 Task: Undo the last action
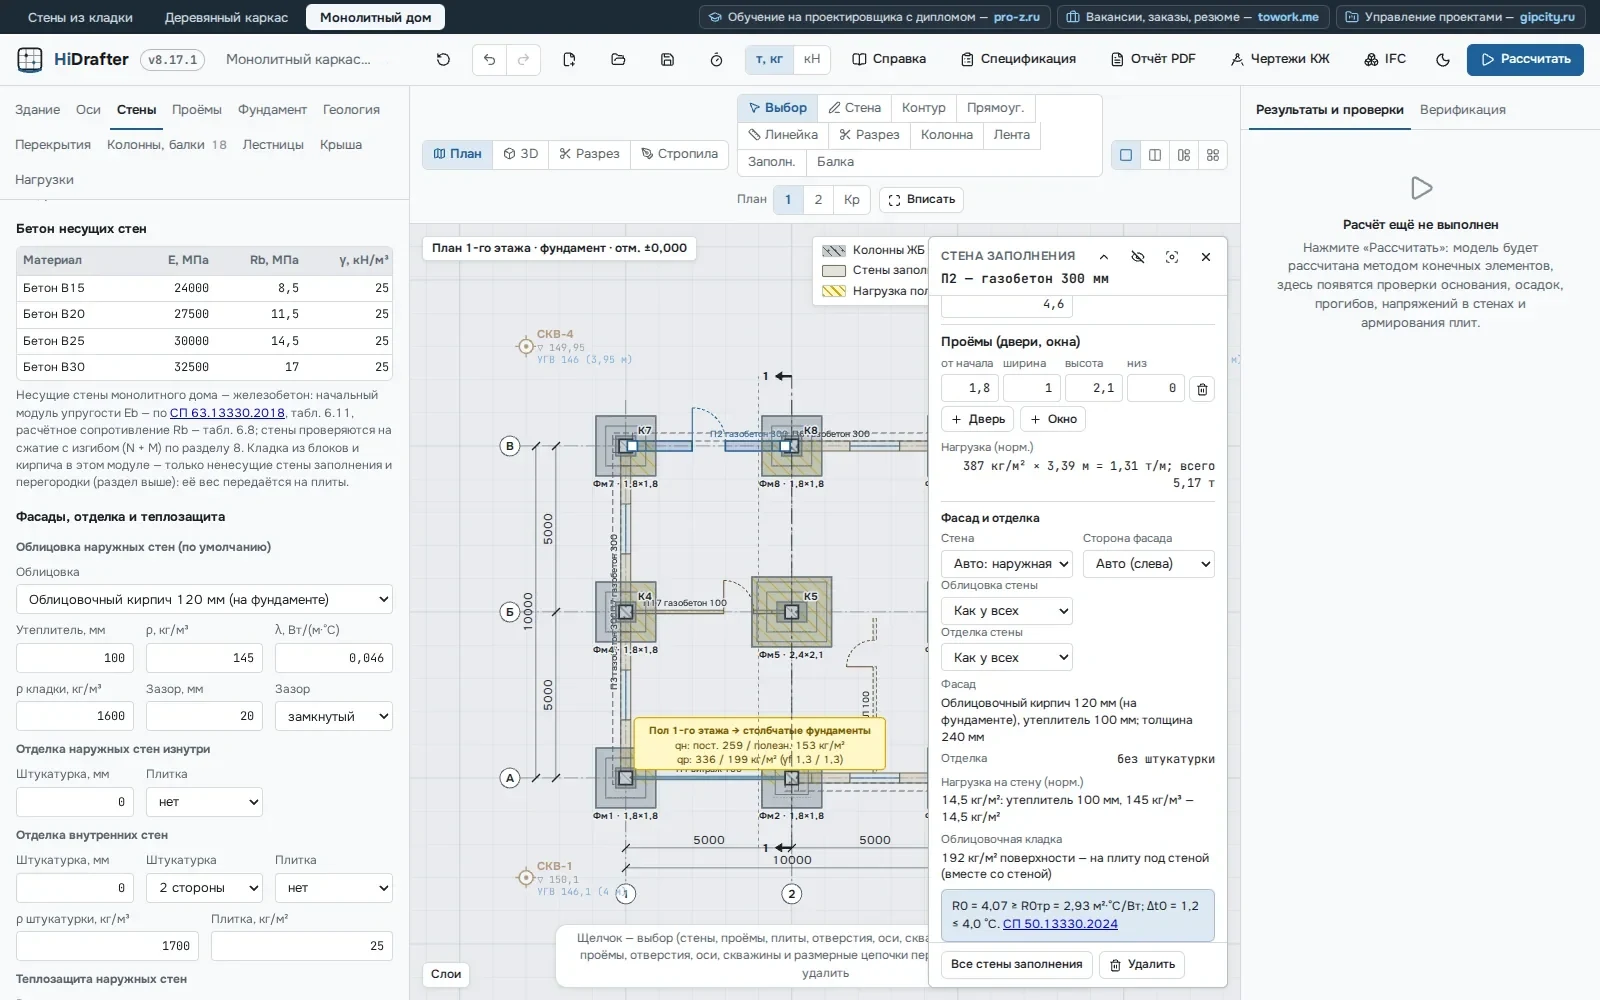(489, 59)
